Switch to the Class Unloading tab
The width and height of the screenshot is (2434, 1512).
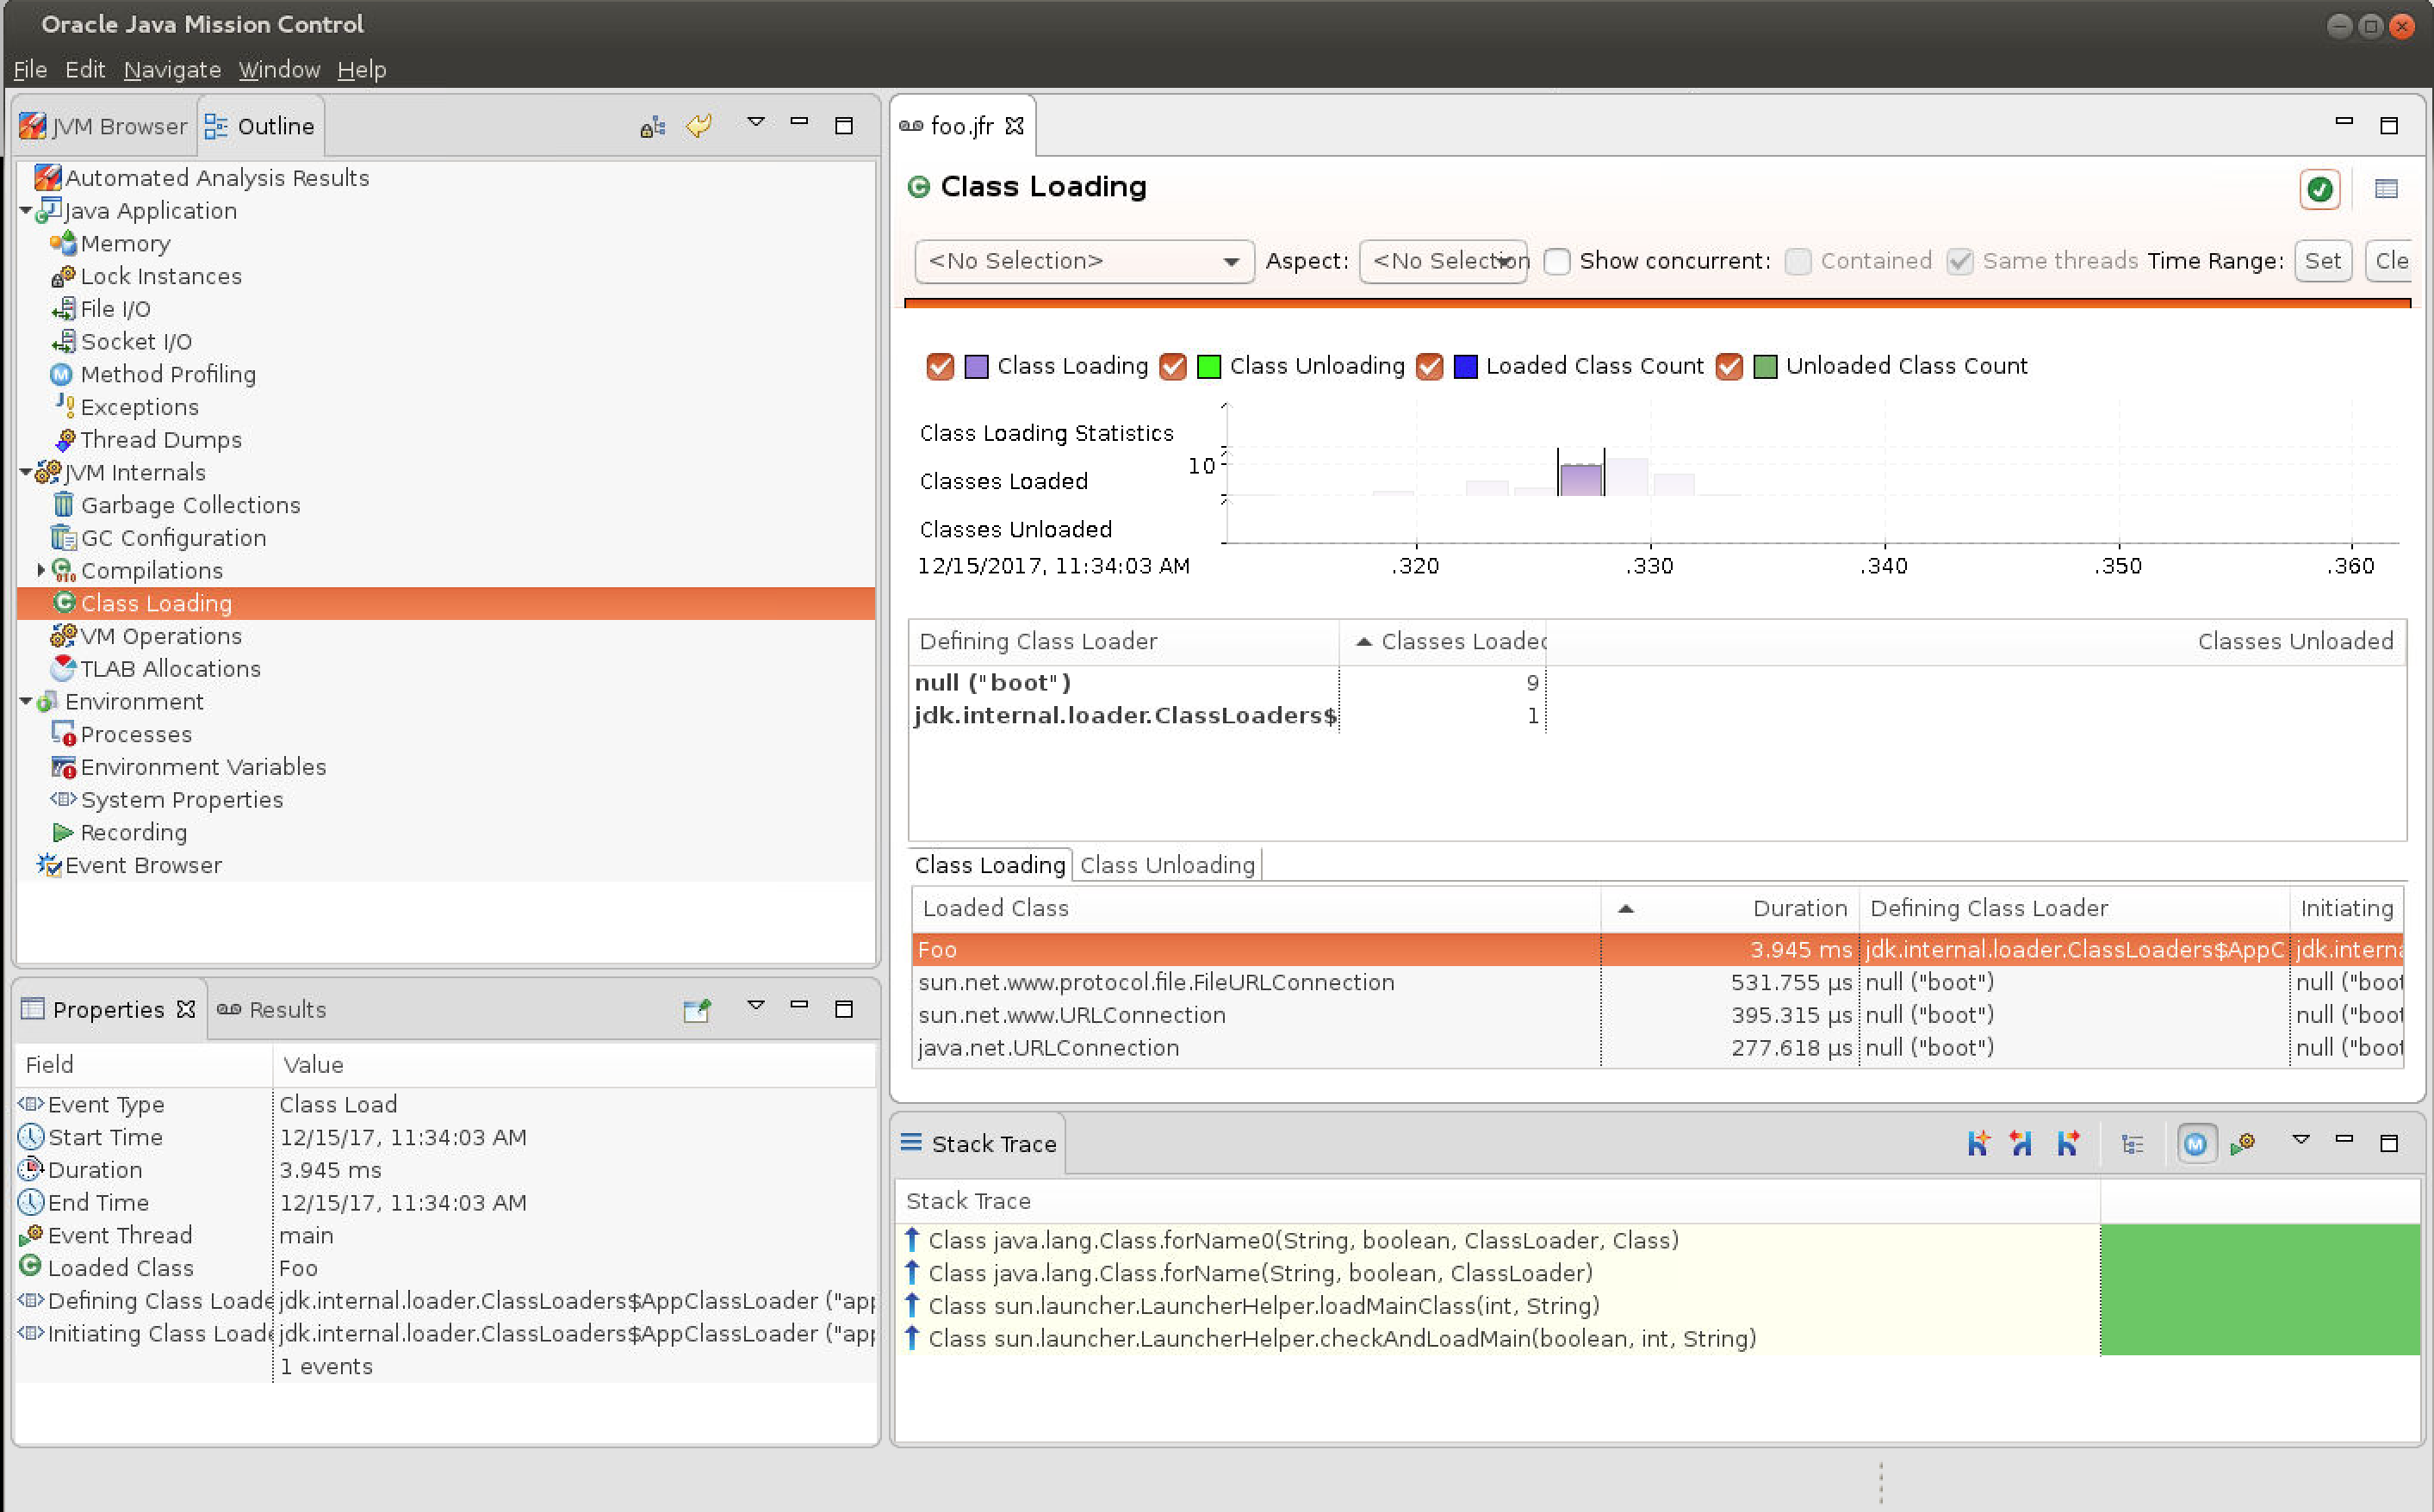1166,865
